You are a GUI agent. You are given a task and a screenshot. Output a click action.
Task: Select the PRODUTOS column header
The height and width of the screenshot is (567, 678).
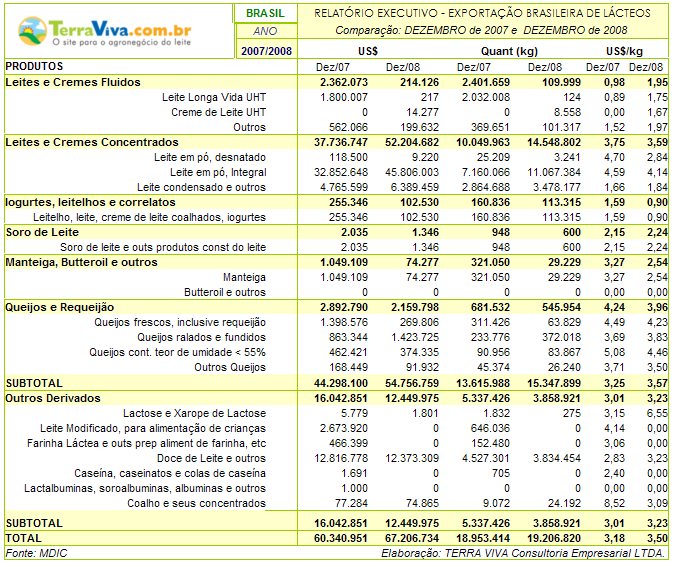[x=35, y=65]
